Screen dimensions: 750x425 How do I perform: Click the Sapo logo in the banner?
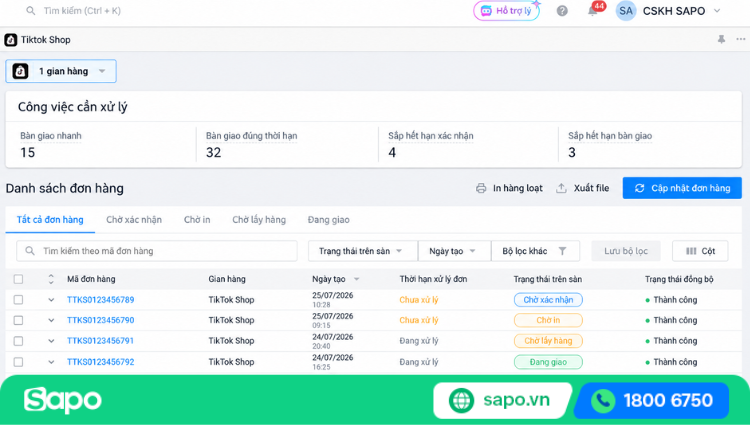tap(63, 400)
